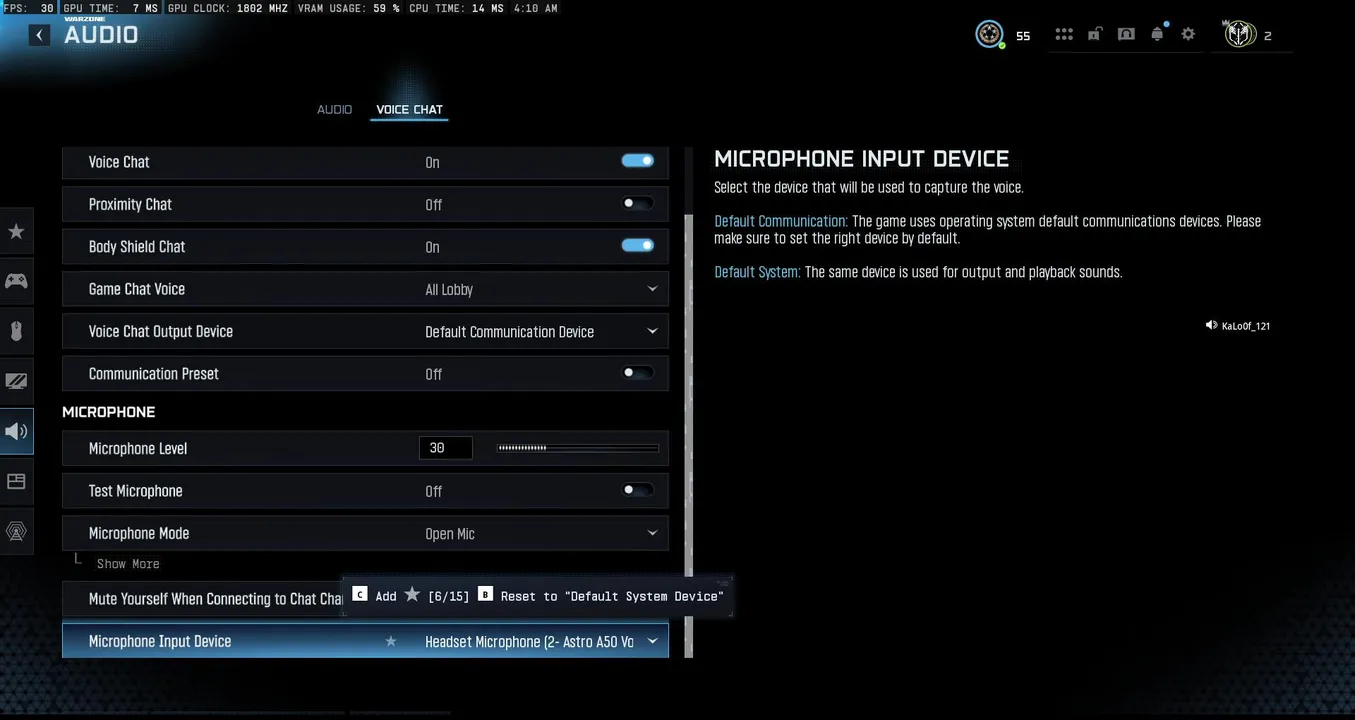Click the "All Lobby" value text
The height and width of the screenshot is (720, 1355).
click(449, 290)
